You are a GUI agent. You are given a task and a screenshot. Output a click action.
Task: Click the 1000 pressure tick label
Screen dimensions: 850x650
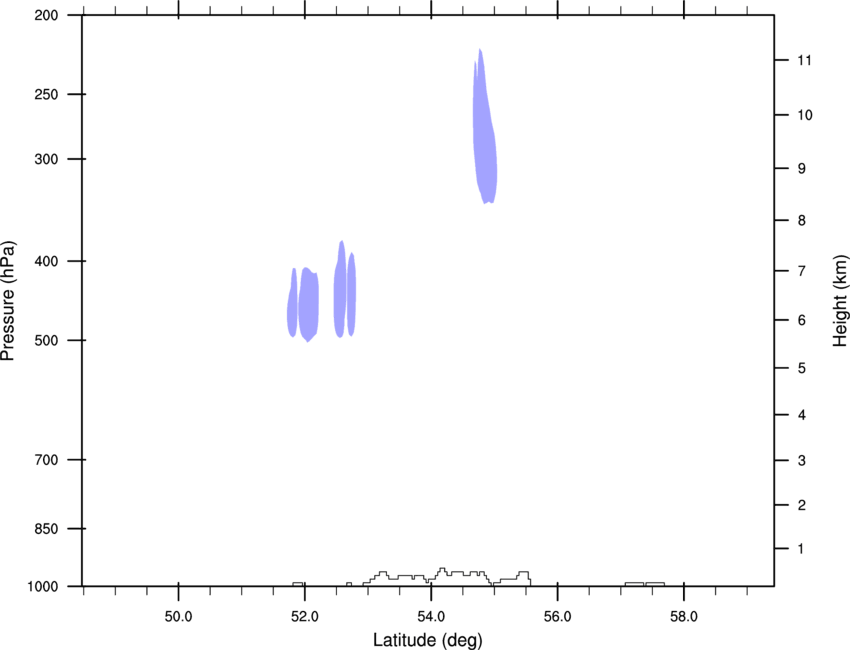pos(43,587)
